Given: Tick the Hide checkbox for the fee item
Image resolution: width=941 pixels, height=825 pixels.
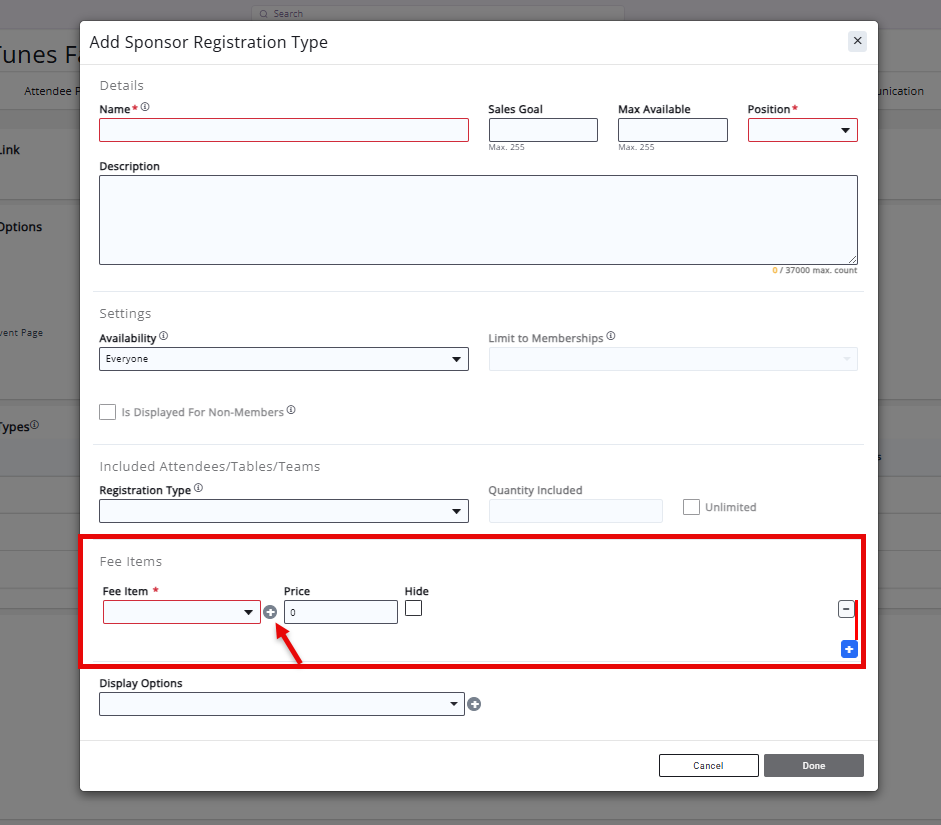Looking at the screenshot, I should point(413,608).
